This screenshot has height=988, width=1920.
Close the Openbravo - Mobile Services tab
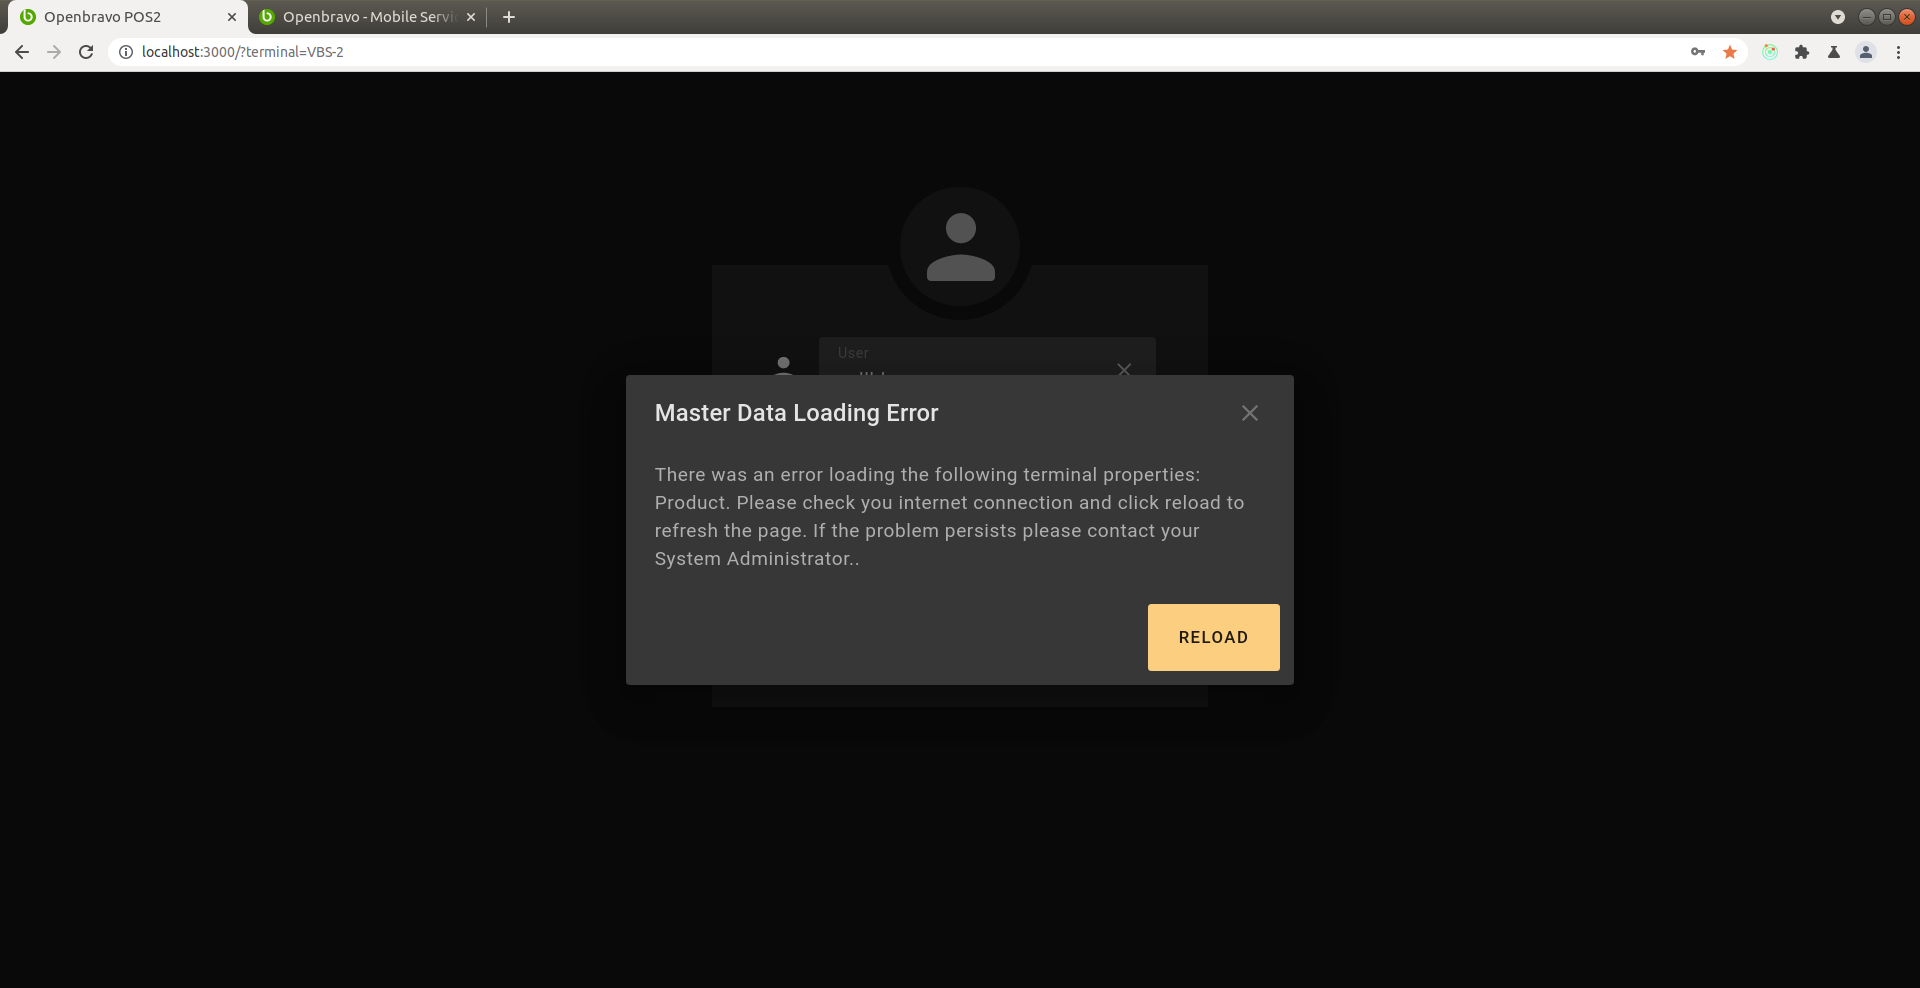pos(471,17)
